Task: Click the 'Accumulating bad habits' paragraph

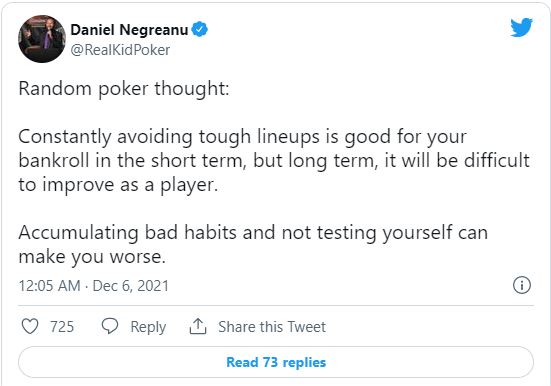Action: coord(253,244)
